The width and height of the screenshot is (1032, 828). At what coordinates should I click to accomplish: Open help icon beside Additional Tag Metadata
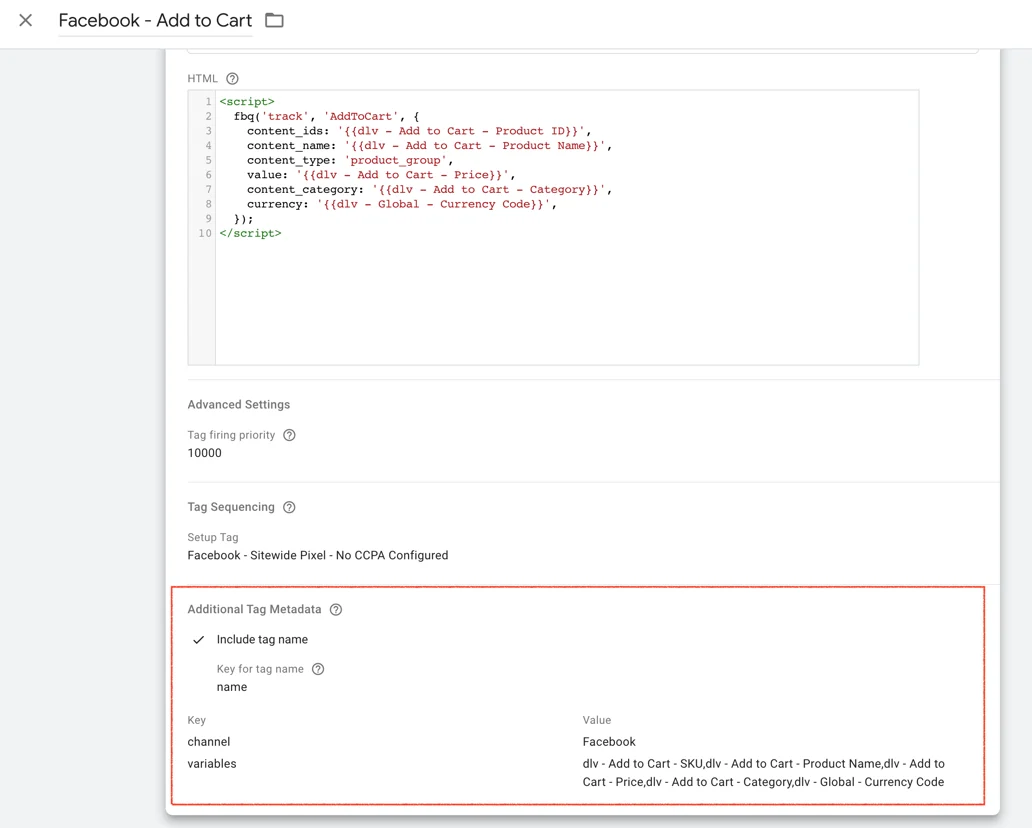336,609
